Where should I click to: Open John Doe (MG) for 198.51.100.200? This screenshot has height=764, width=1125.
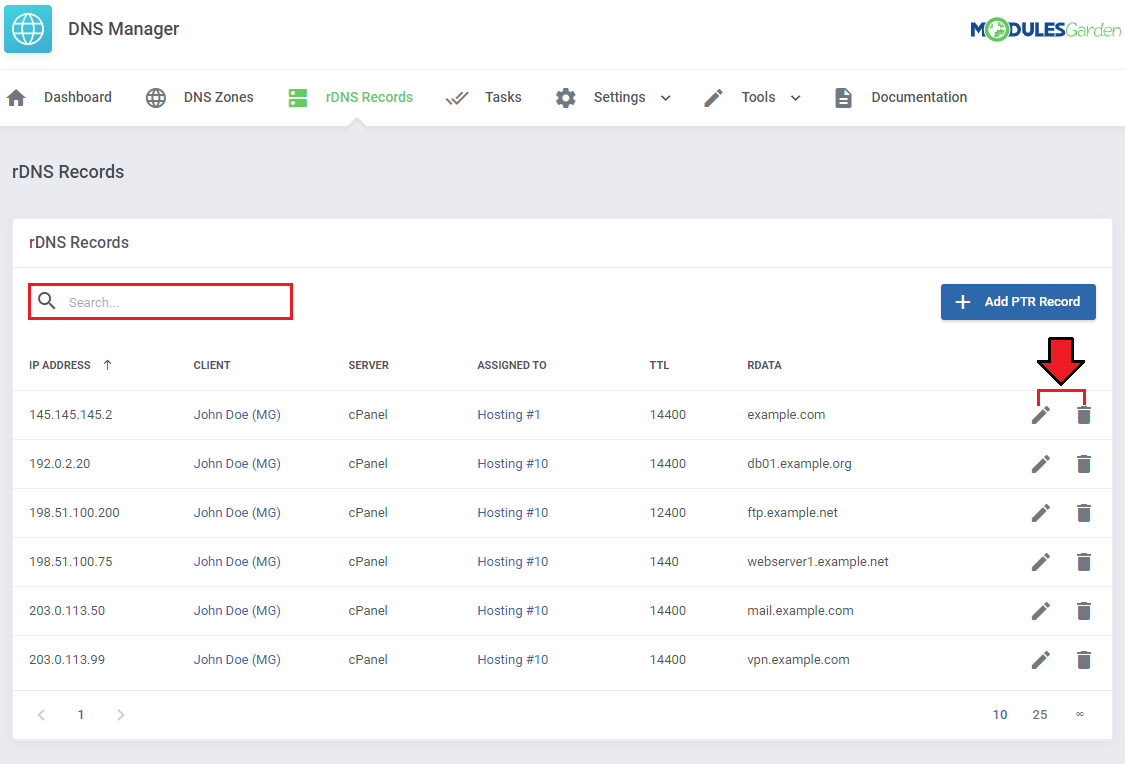pos(237,513)
